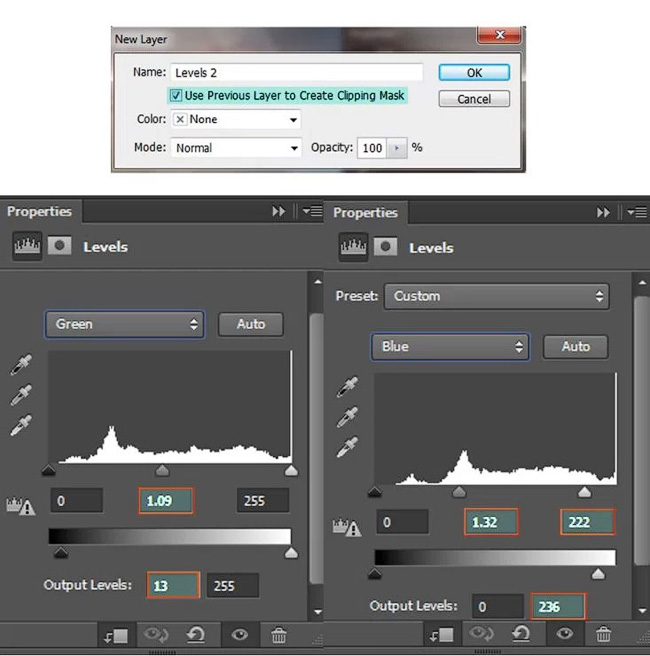Toggle layer visibility eye in Blue panel
Screen dimensions: 650x656
[565, 633]
